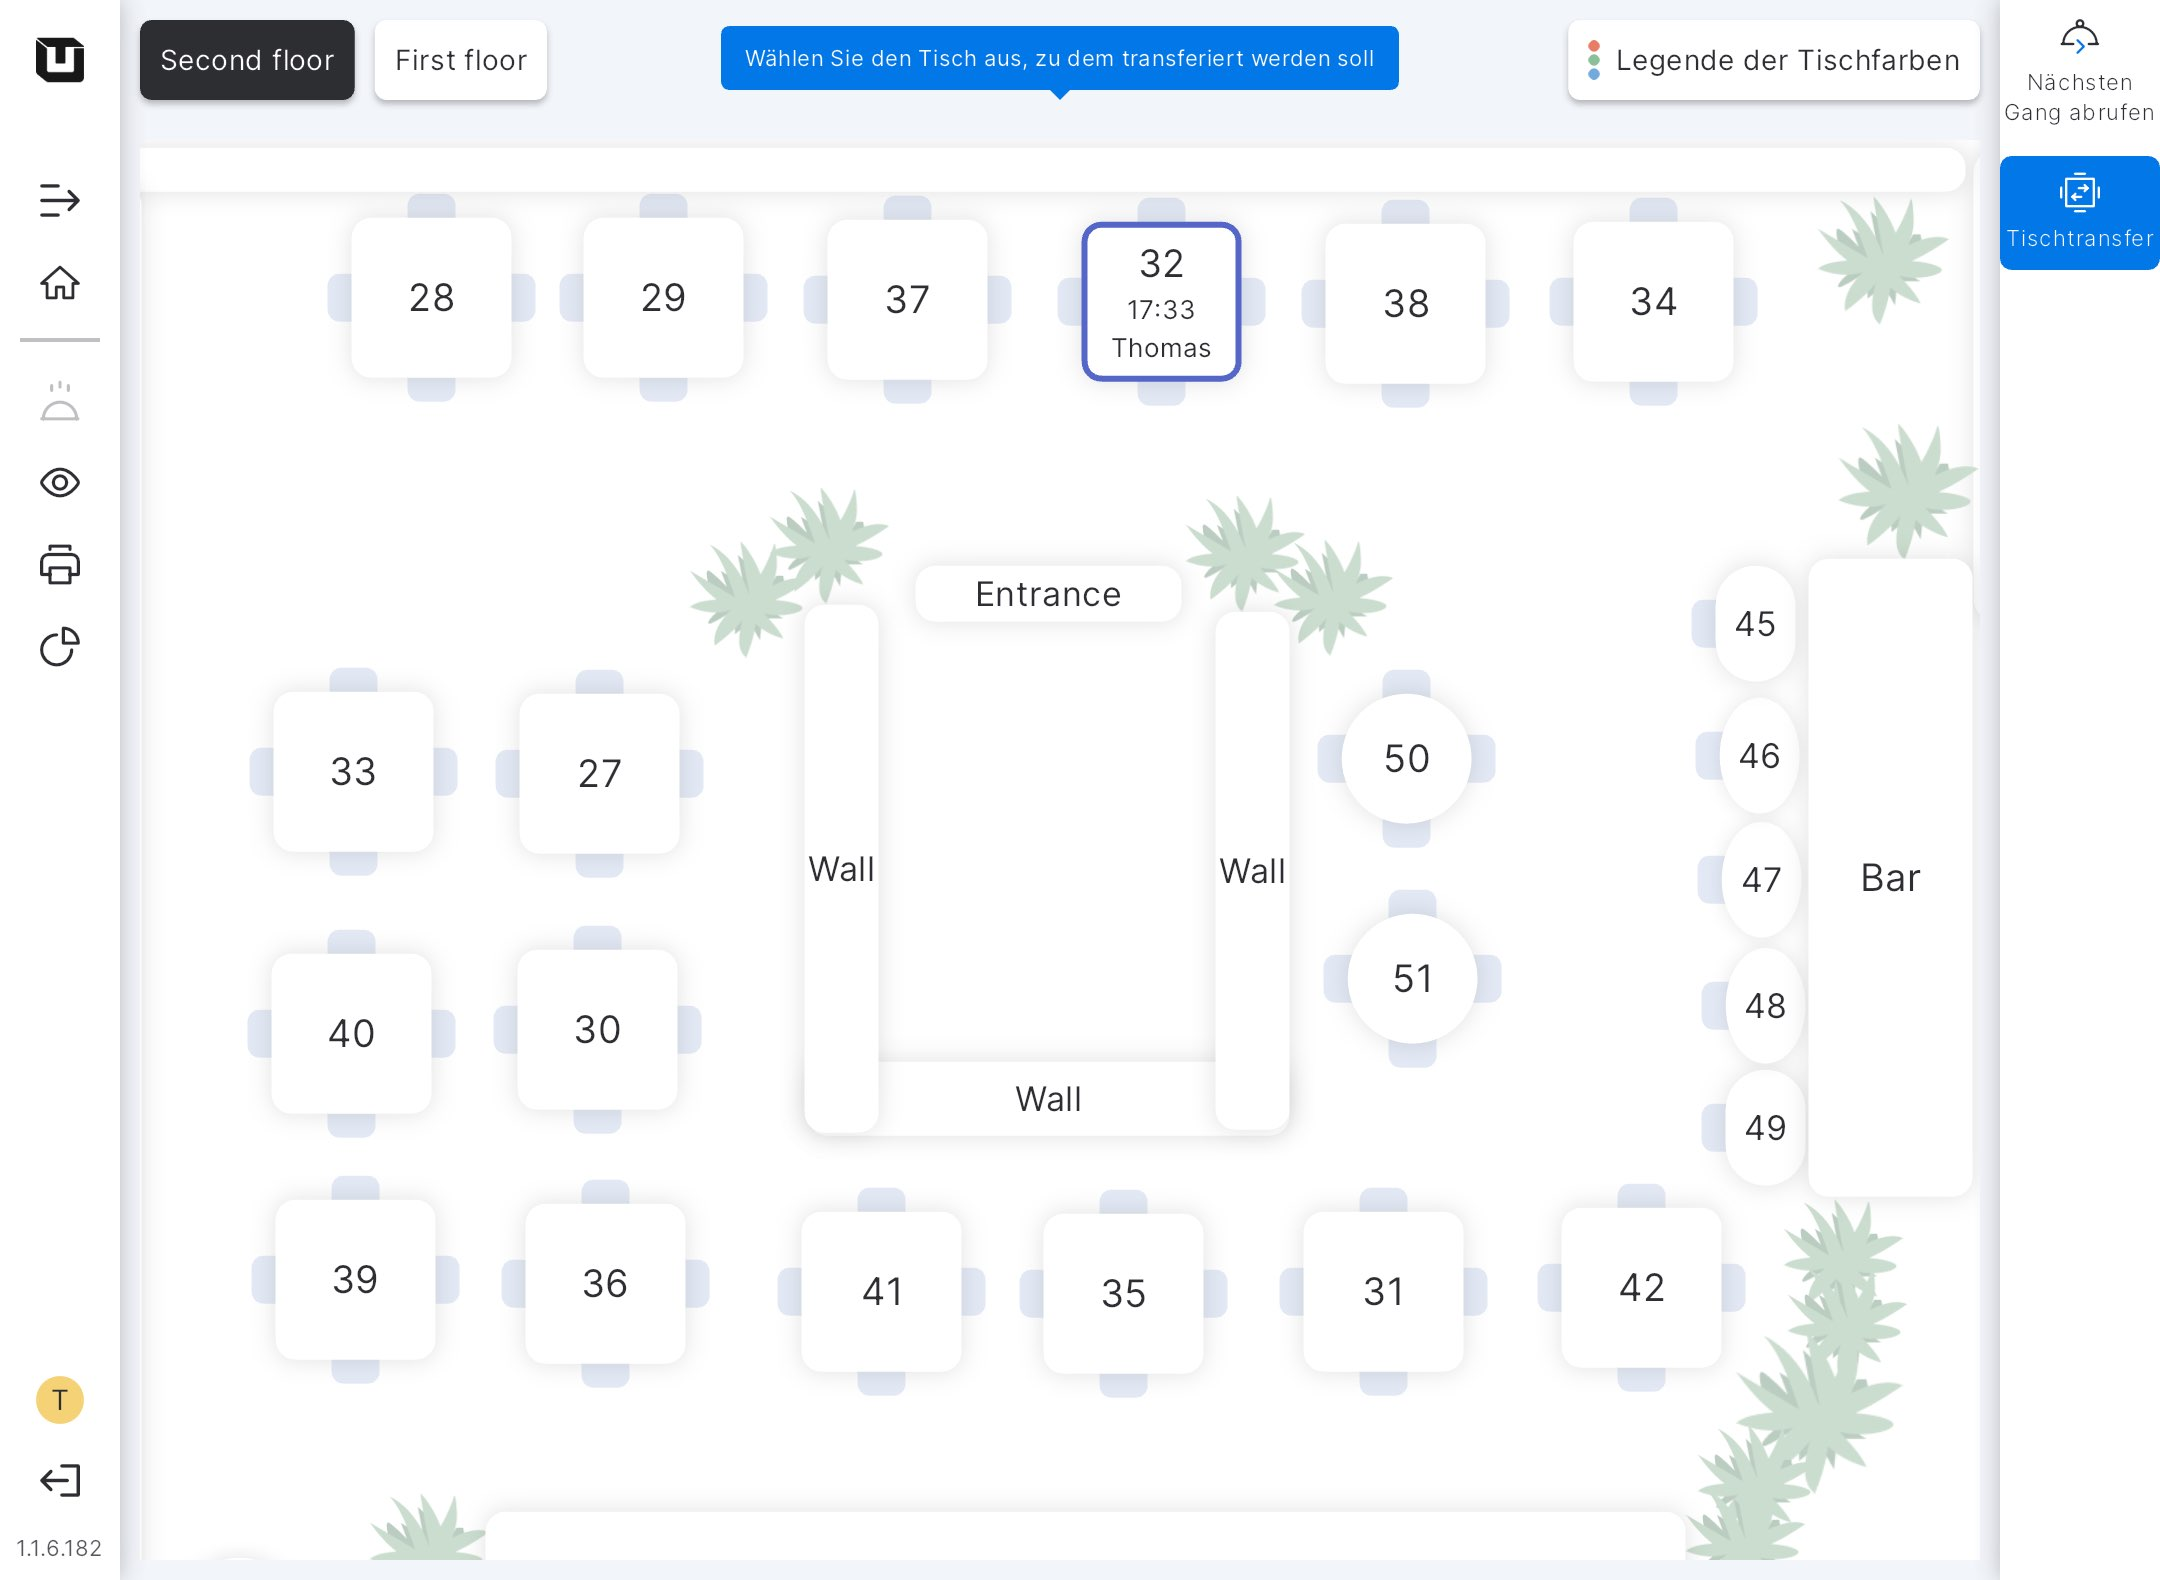
Task: Click the logout arrow icon
Action: (59, 1480)
